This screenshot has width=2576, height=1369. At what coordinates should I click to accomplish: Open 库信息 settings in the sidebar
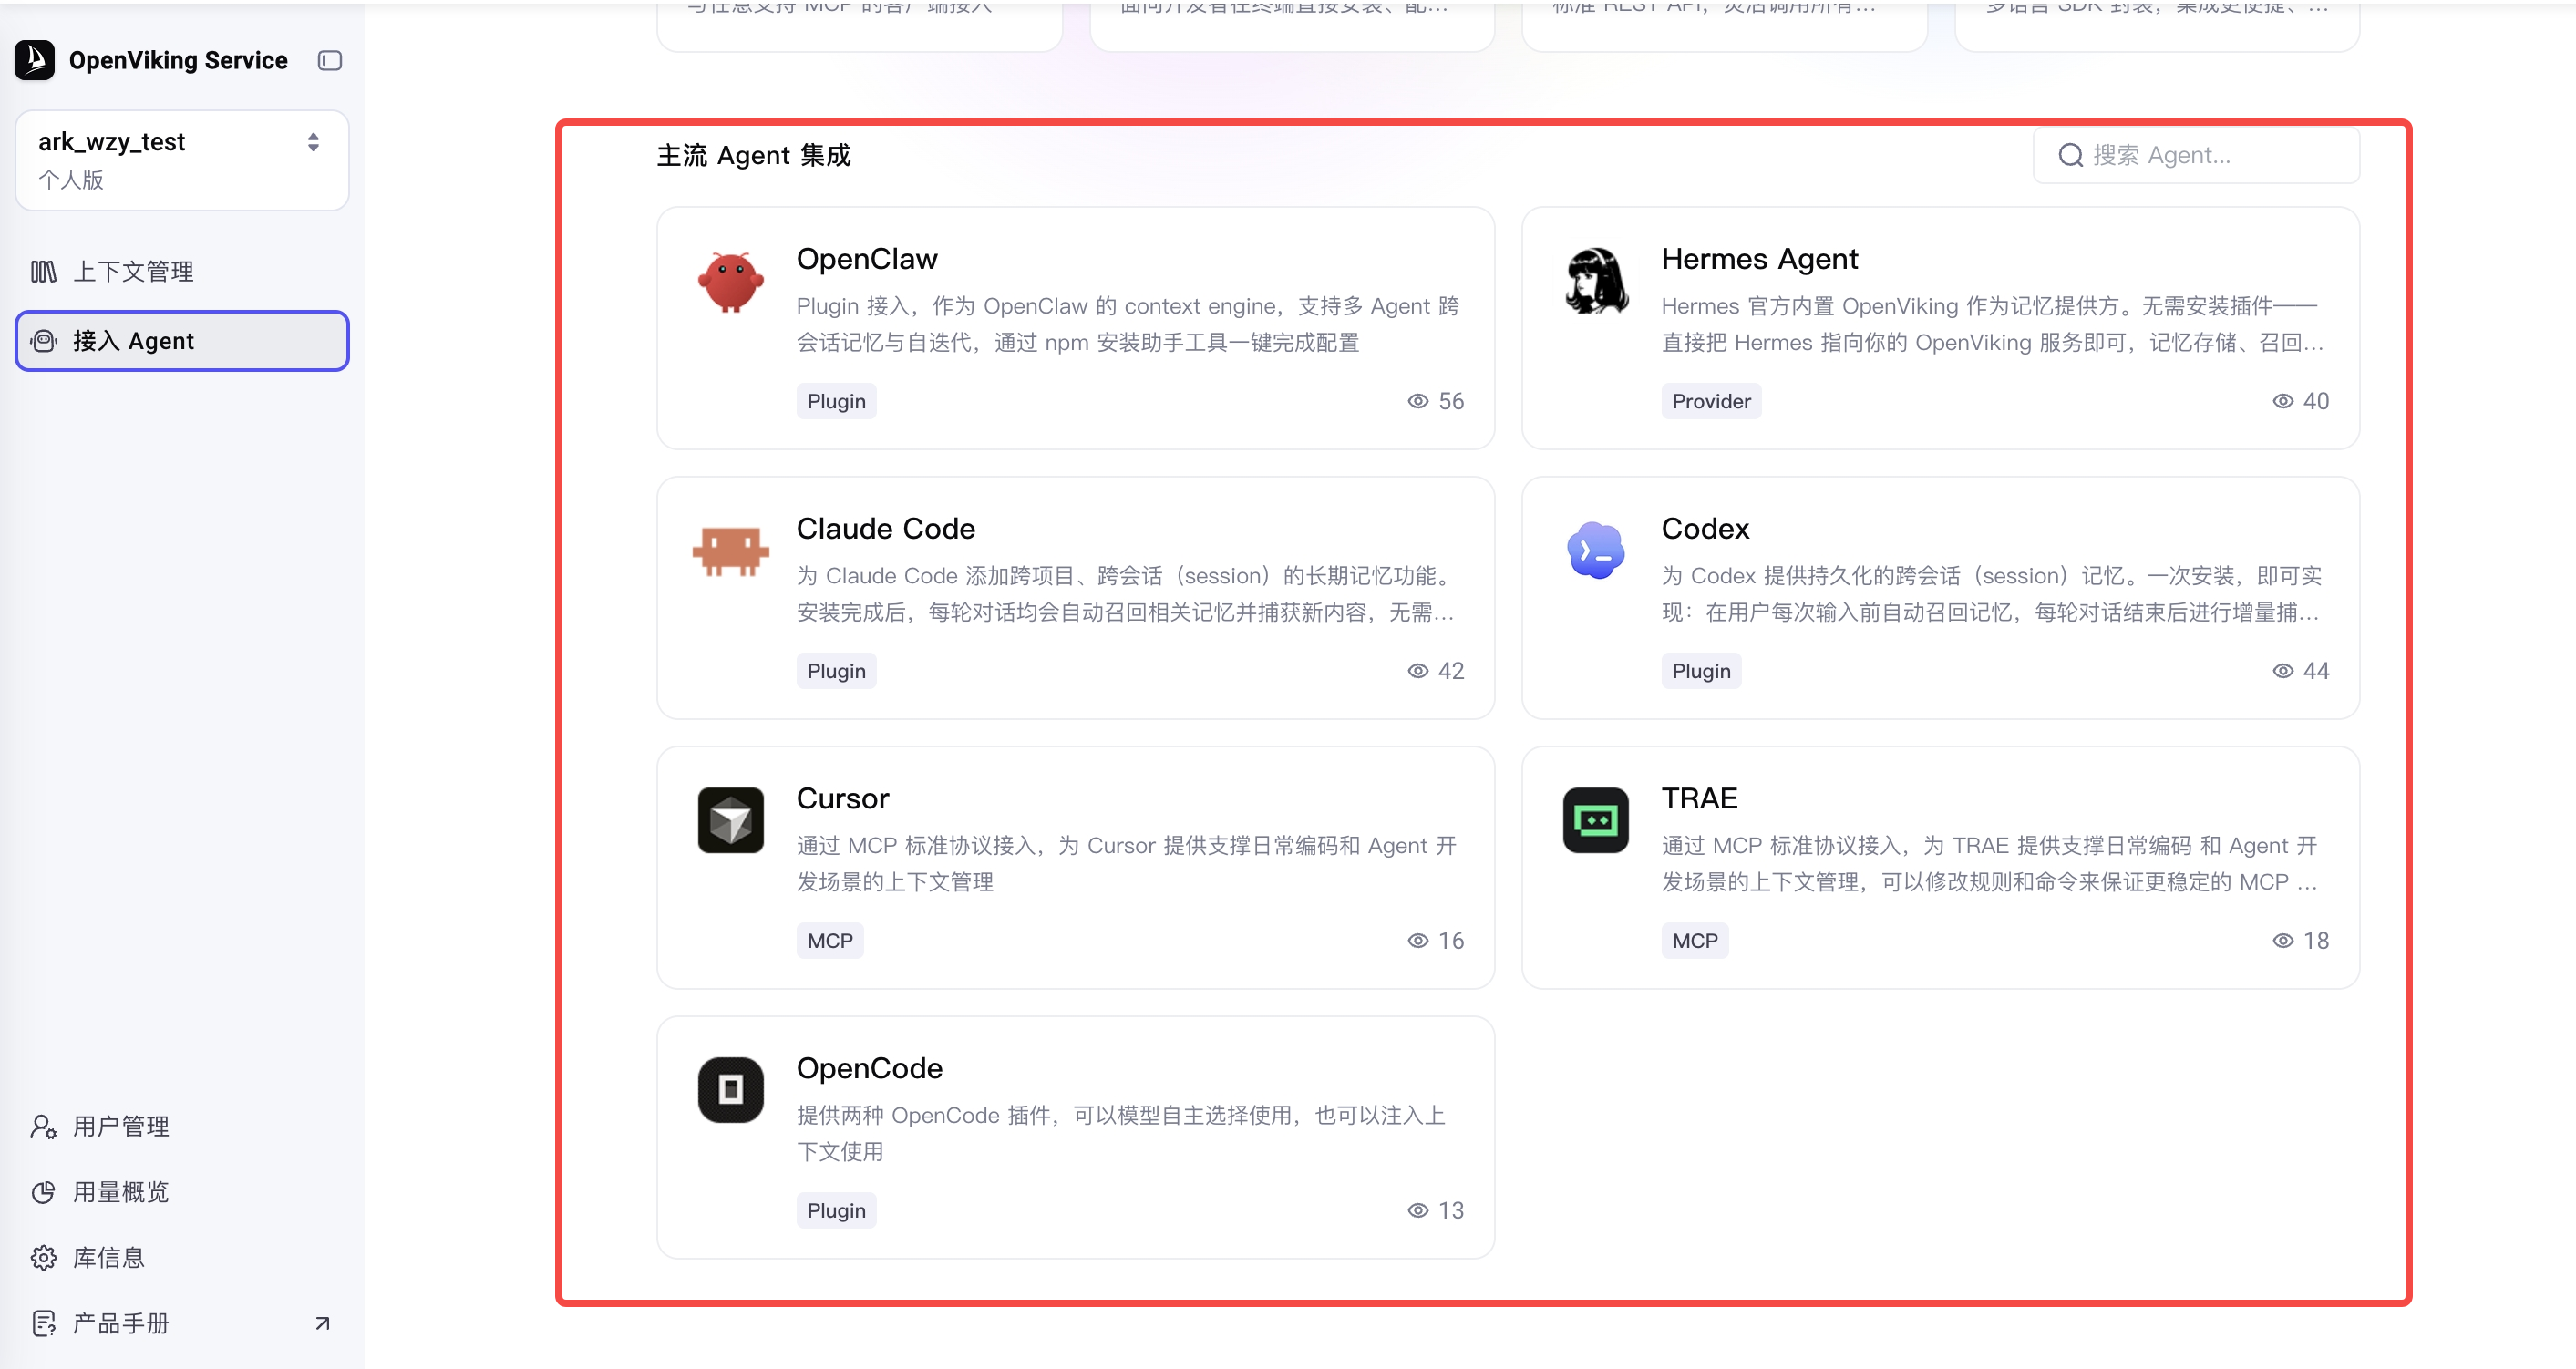[182, 1257]
